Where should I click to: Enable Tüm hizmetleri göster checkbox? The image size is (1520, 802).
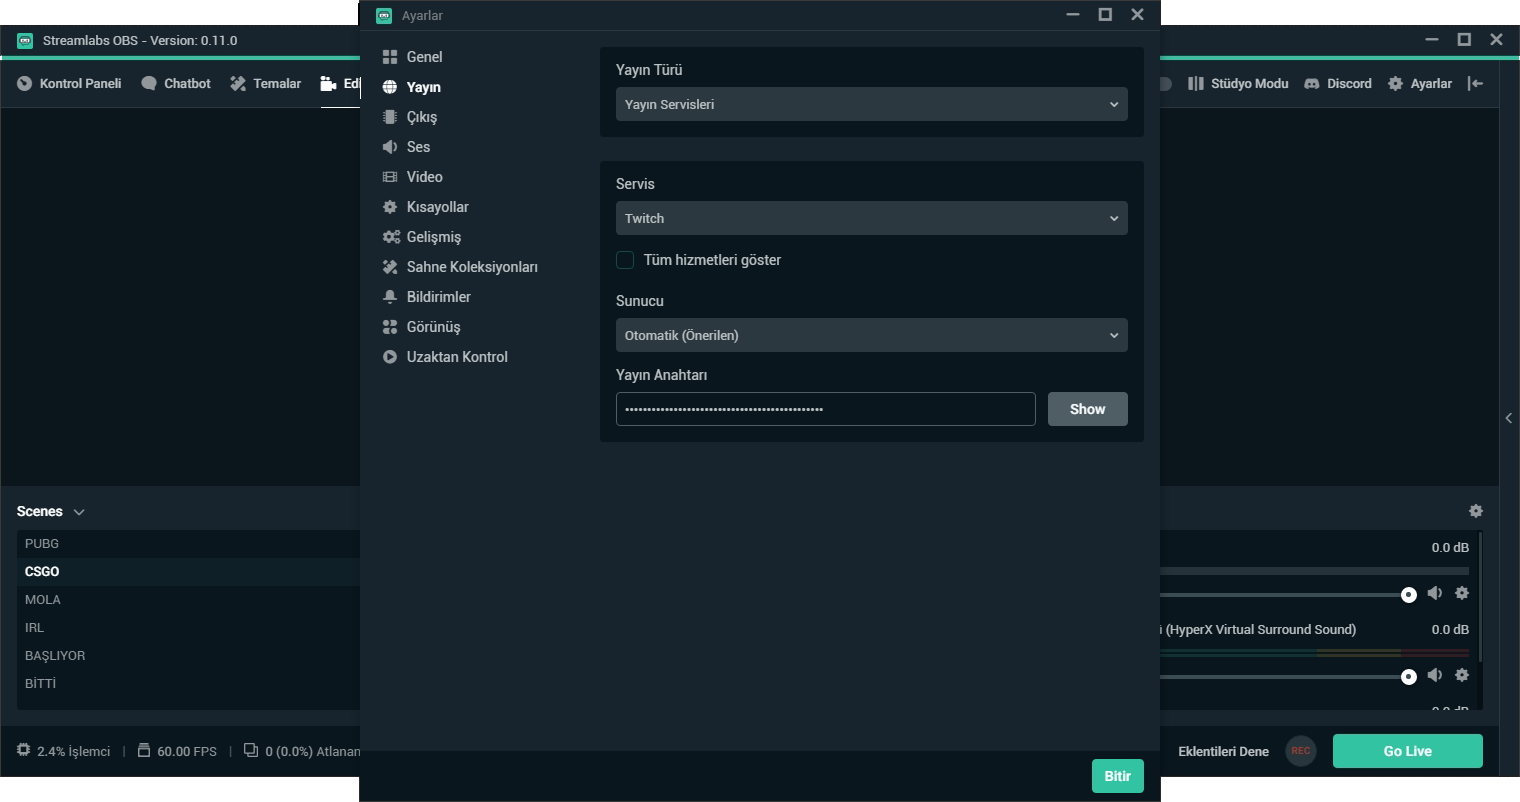tap(625, 260)
